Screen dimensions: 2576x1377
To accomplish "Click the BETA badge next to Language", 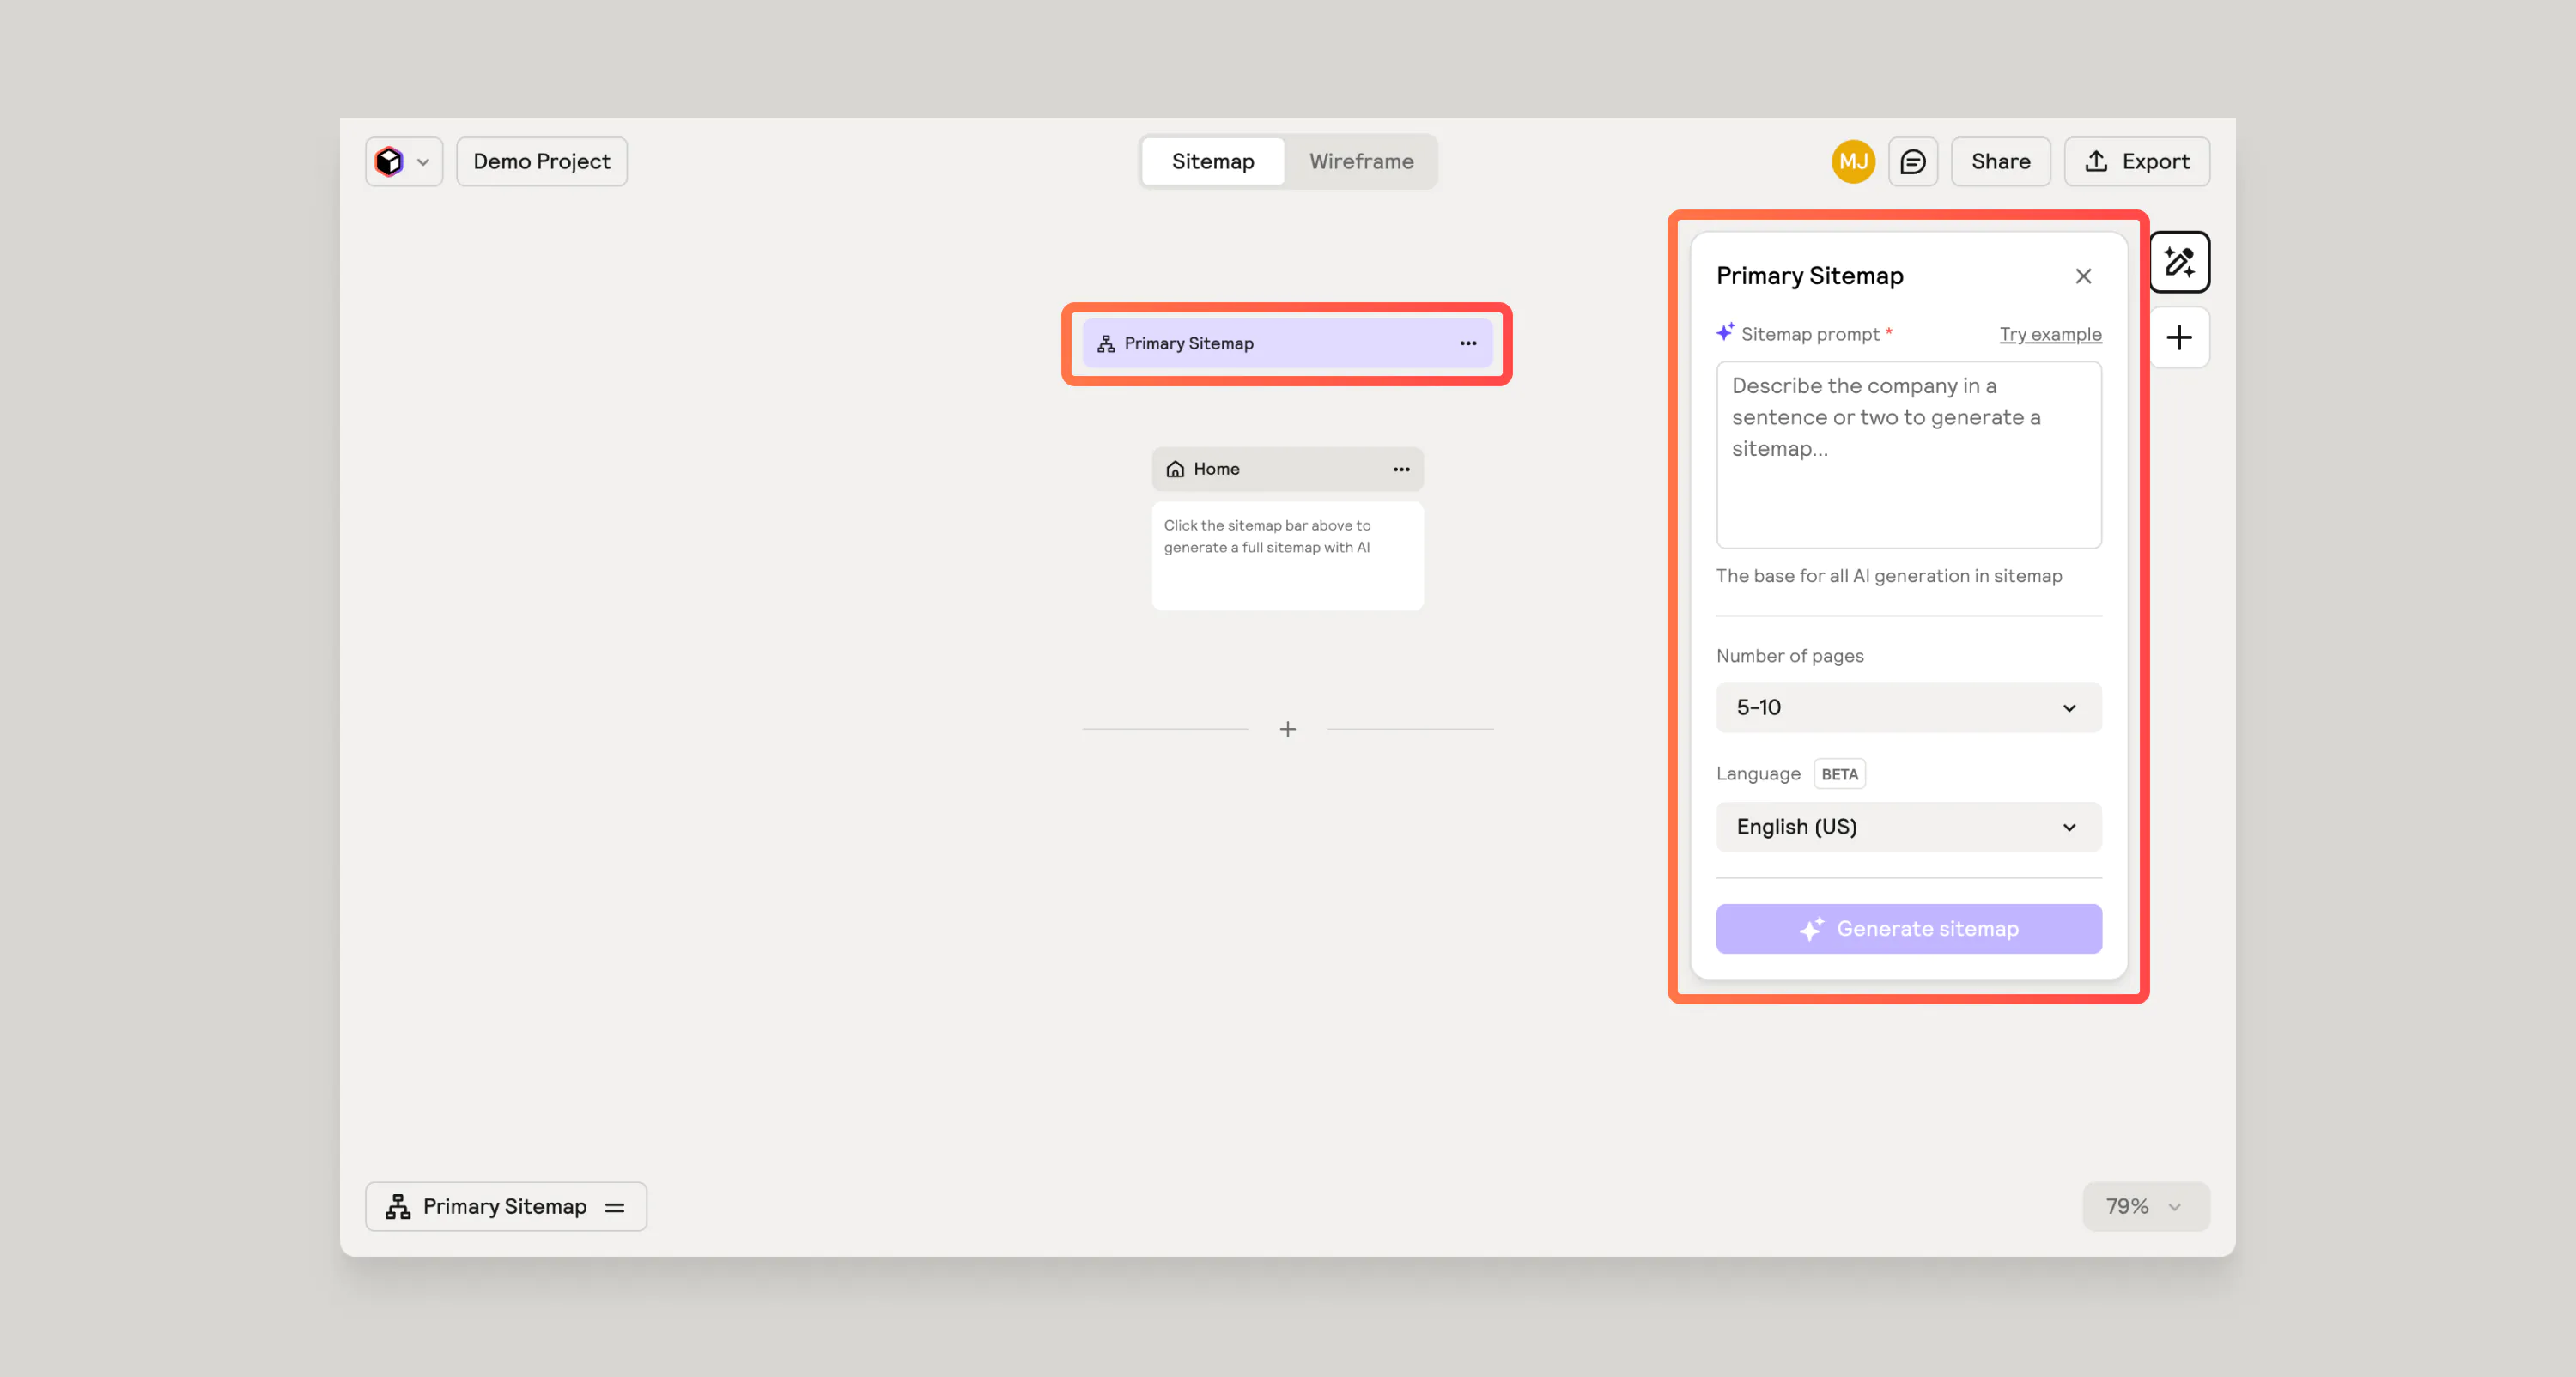I will point(1839,774).
